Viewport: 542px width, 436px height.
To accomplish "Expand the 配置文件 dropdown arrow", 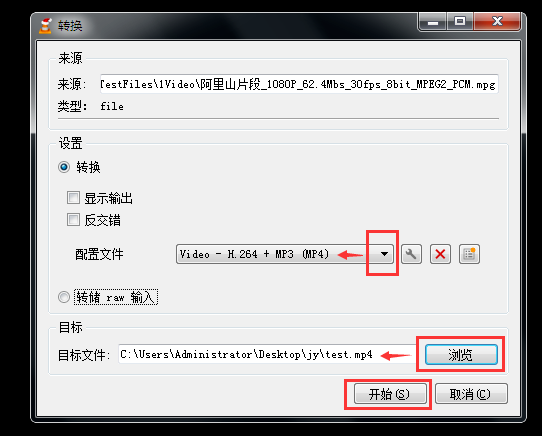I will tap(384, 254).
